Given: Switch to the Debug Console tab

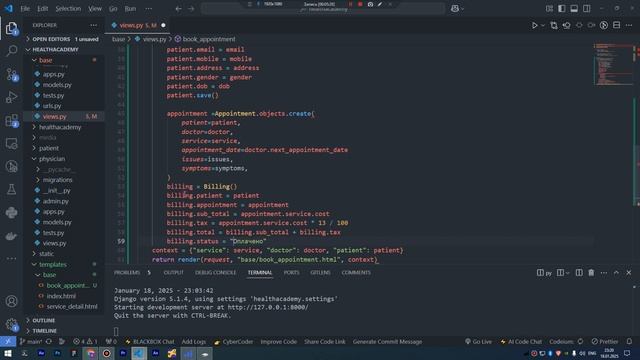Looking at the screenshot, I should pos(216,273).
